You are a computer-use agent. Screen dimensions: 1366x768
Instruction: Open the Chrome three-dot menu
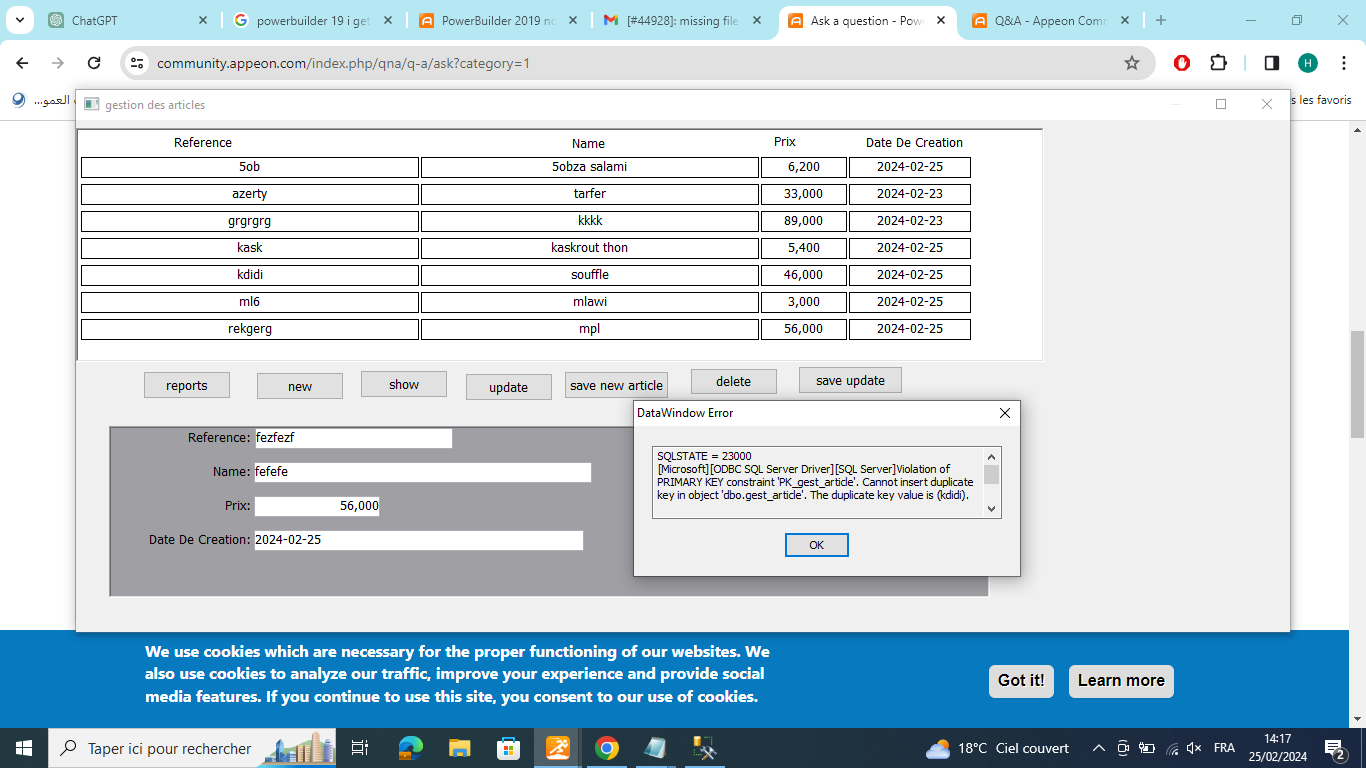point(1343,63)
